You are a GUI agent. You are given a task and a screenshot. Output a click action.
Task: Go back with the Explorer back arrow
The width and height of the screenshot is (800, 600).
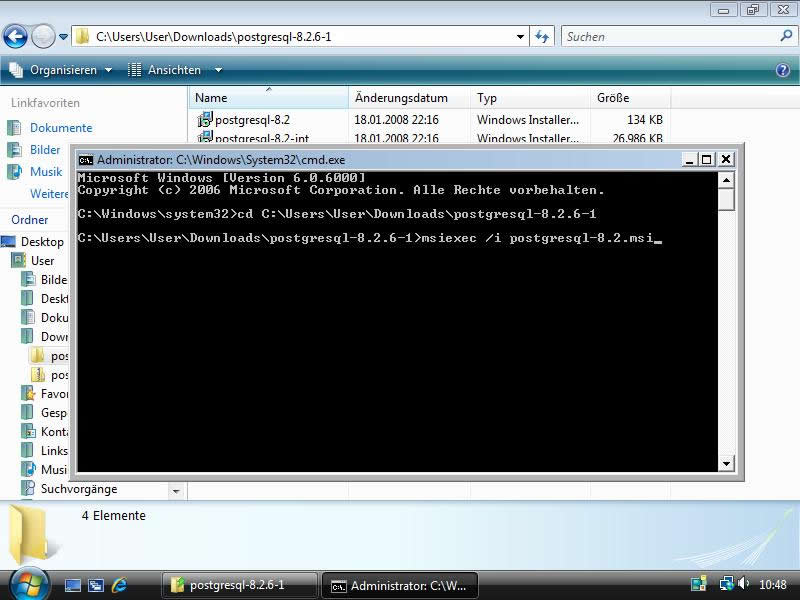[15, 37]
